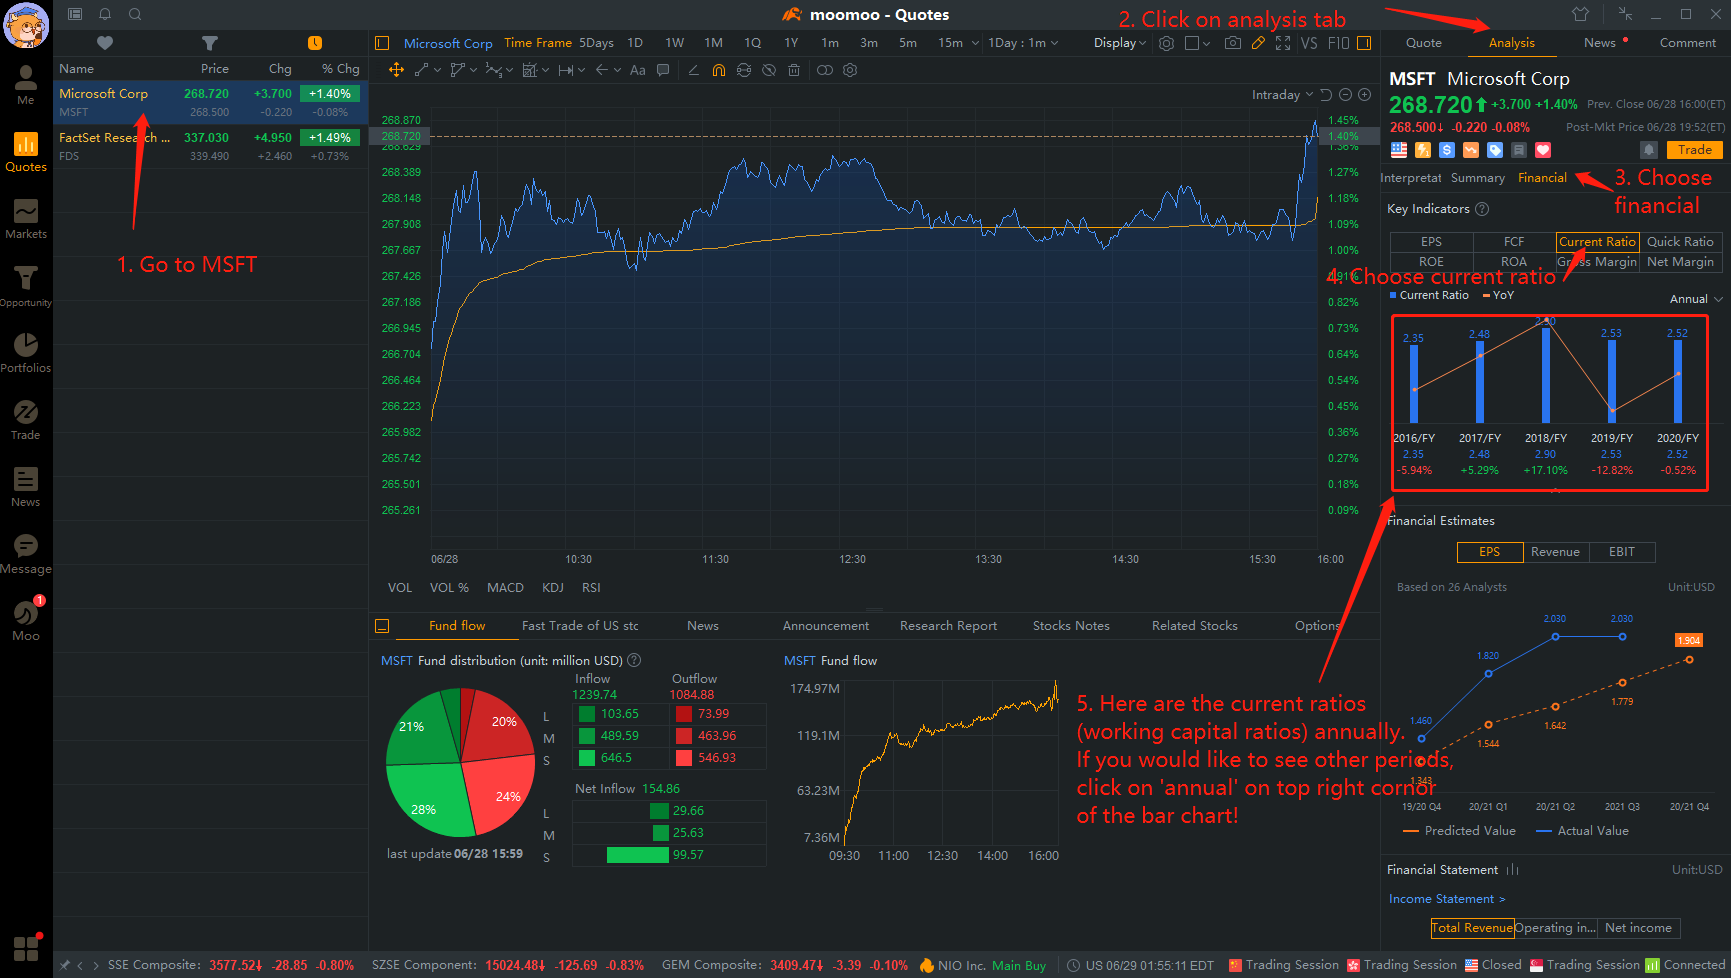Click the Key Indicators help question mark
The width and height of the screenshot is (1731, 978).
1482,209
